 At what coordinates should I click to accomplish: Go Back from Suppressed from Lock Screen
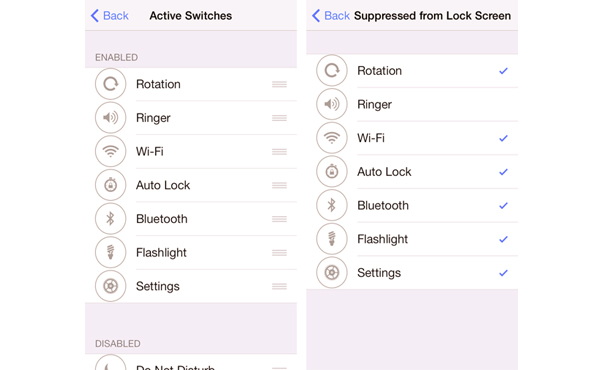pyautogui.click(x=331, y=16)
